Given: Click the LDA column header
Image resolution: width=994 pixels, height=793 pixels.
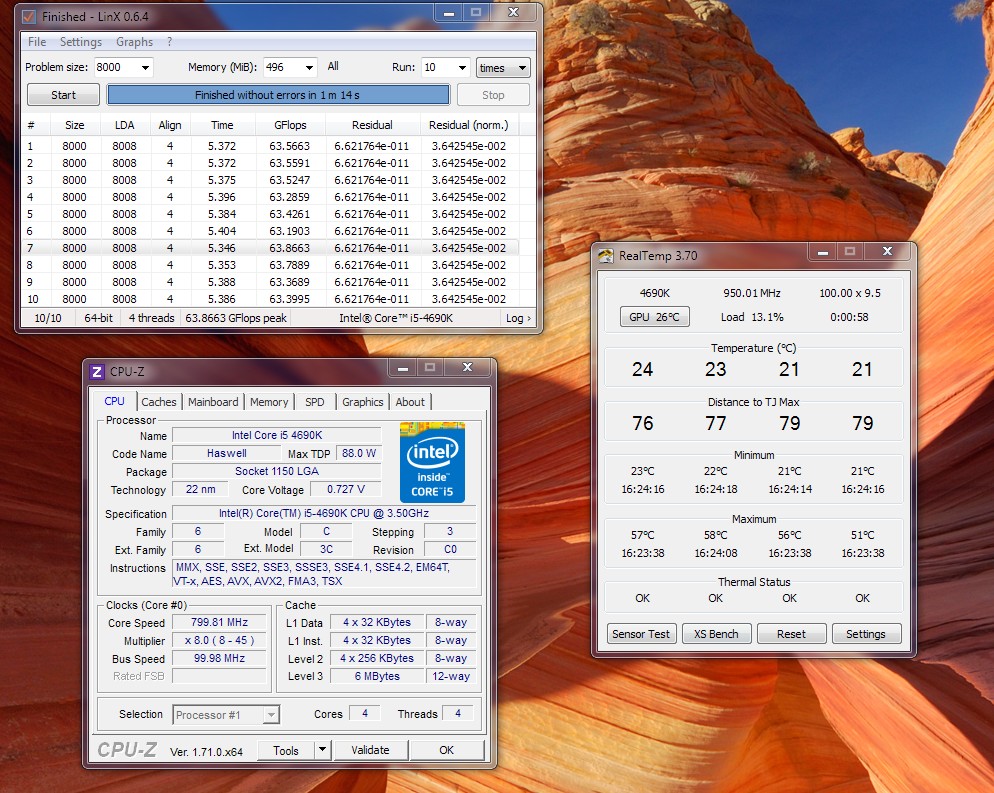Looking at the screenshot, I should coord(124,126).
